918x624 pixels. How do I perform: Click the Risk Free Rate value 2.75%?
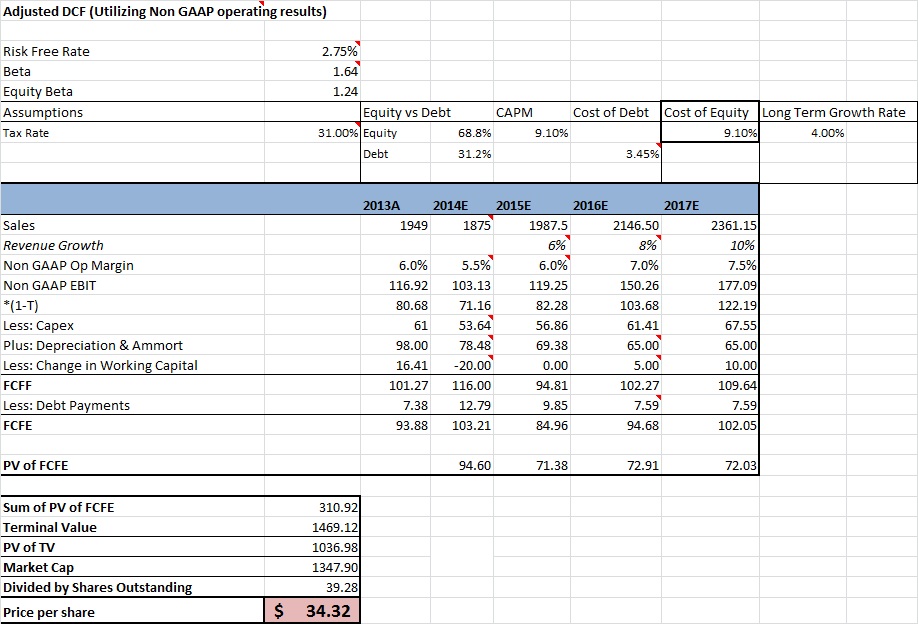pos(312,51)
